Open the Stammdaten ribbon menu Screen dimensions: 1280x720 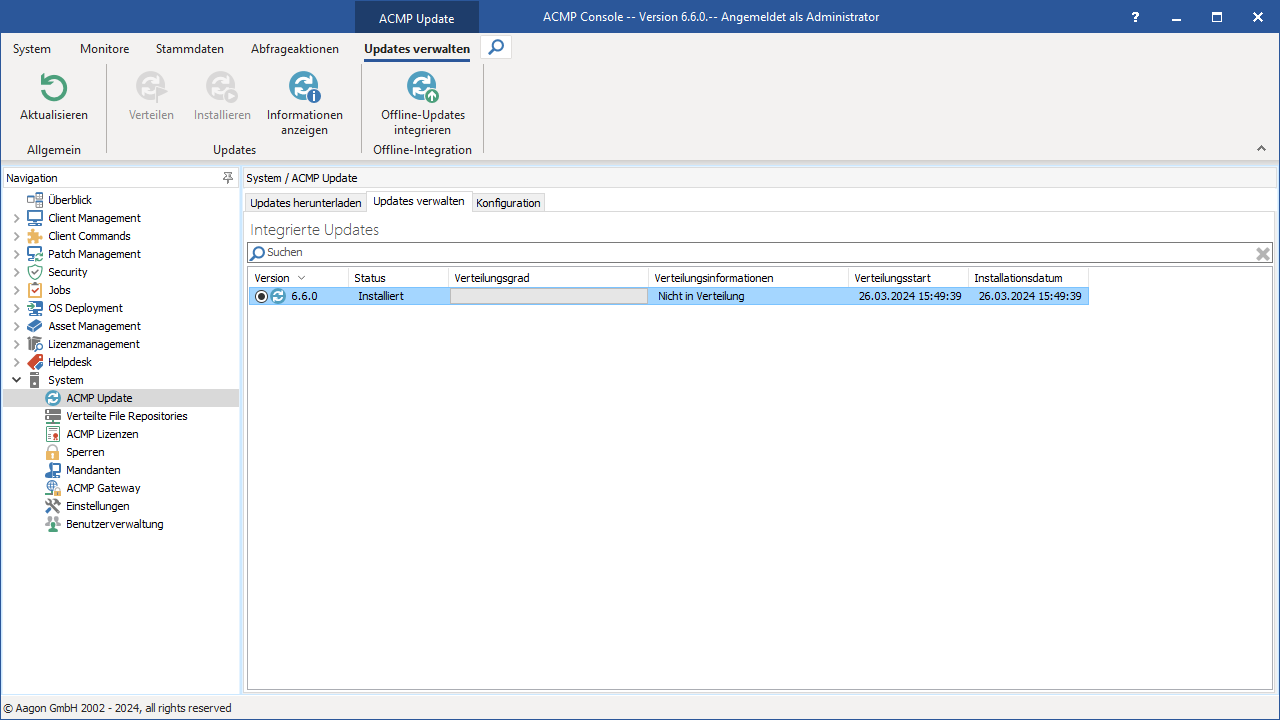pyautogui.click(x=190, y=49)
